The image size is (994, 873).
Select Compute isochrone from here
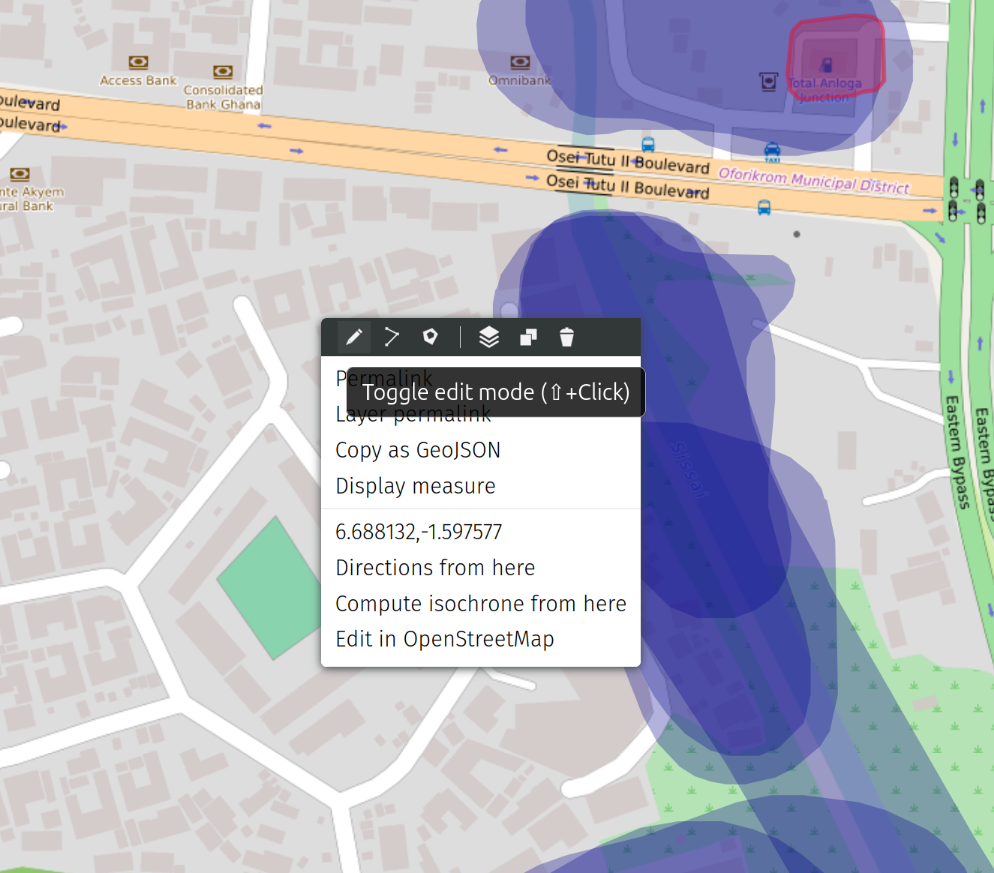coord(480,604)
